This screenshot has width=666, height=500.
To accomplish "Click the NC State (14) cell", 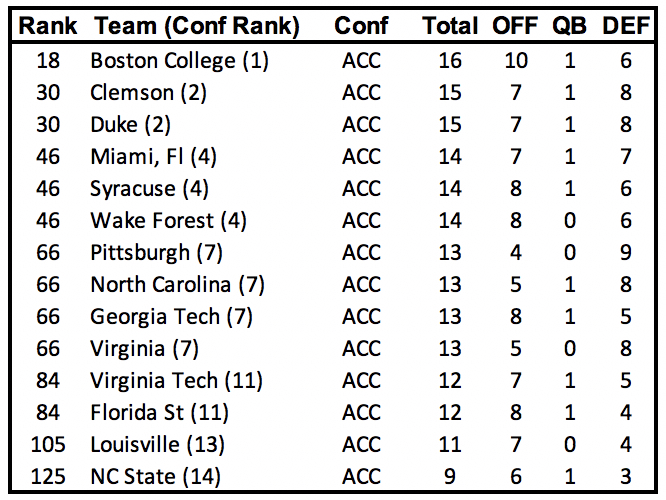I will coord(156,476).
